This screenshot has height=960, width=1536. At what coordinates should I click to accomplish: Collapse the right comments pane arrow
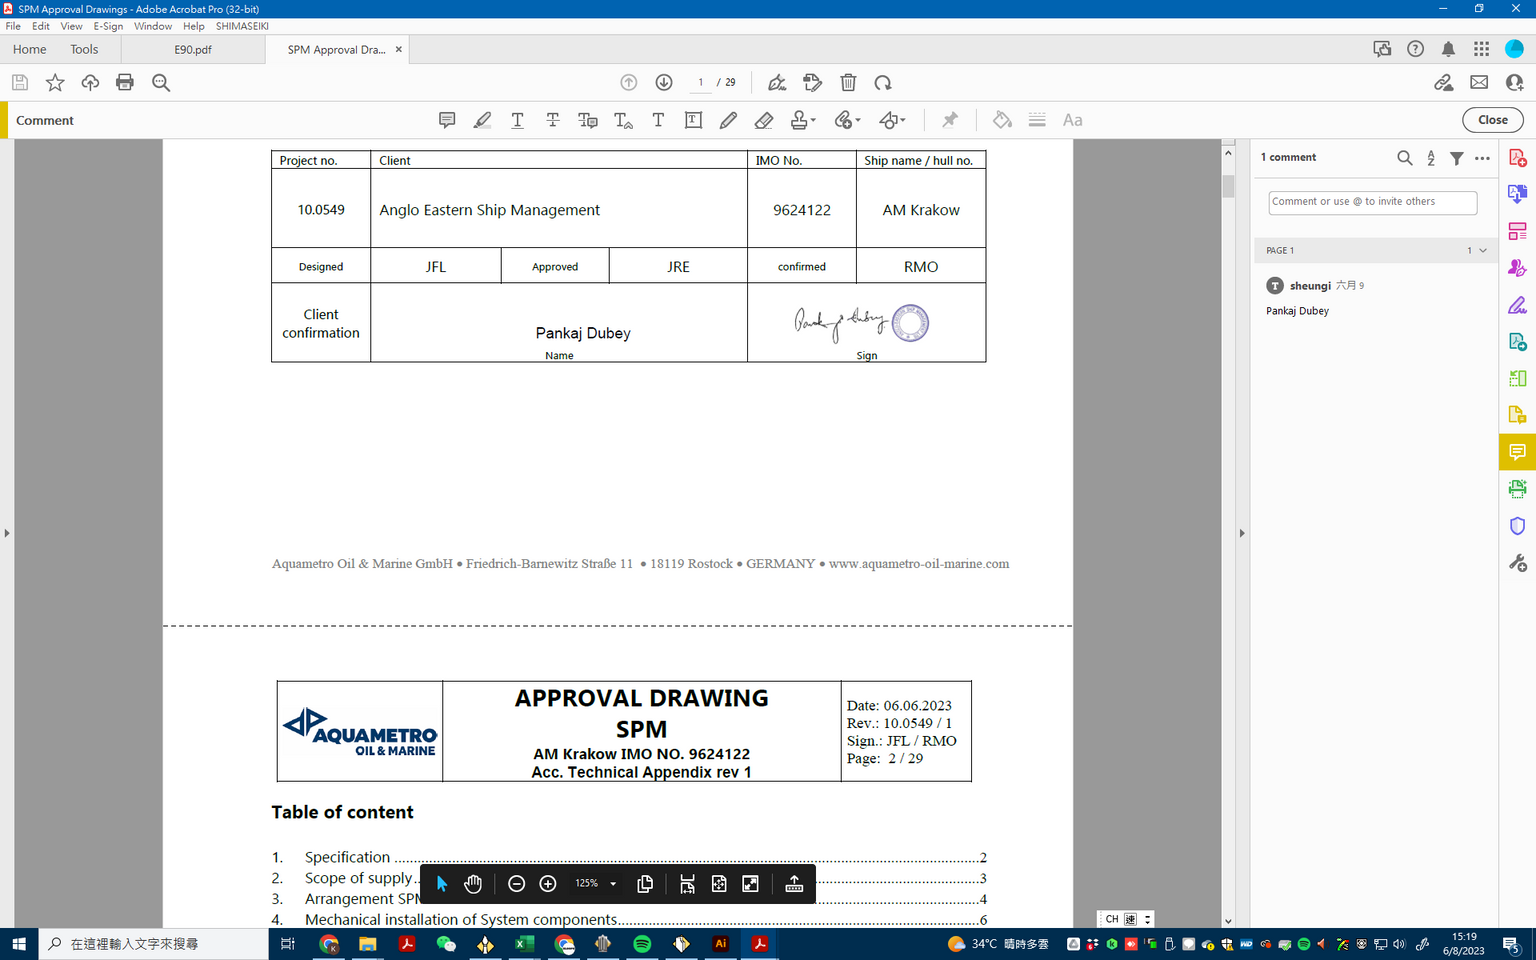point(1242,533)
